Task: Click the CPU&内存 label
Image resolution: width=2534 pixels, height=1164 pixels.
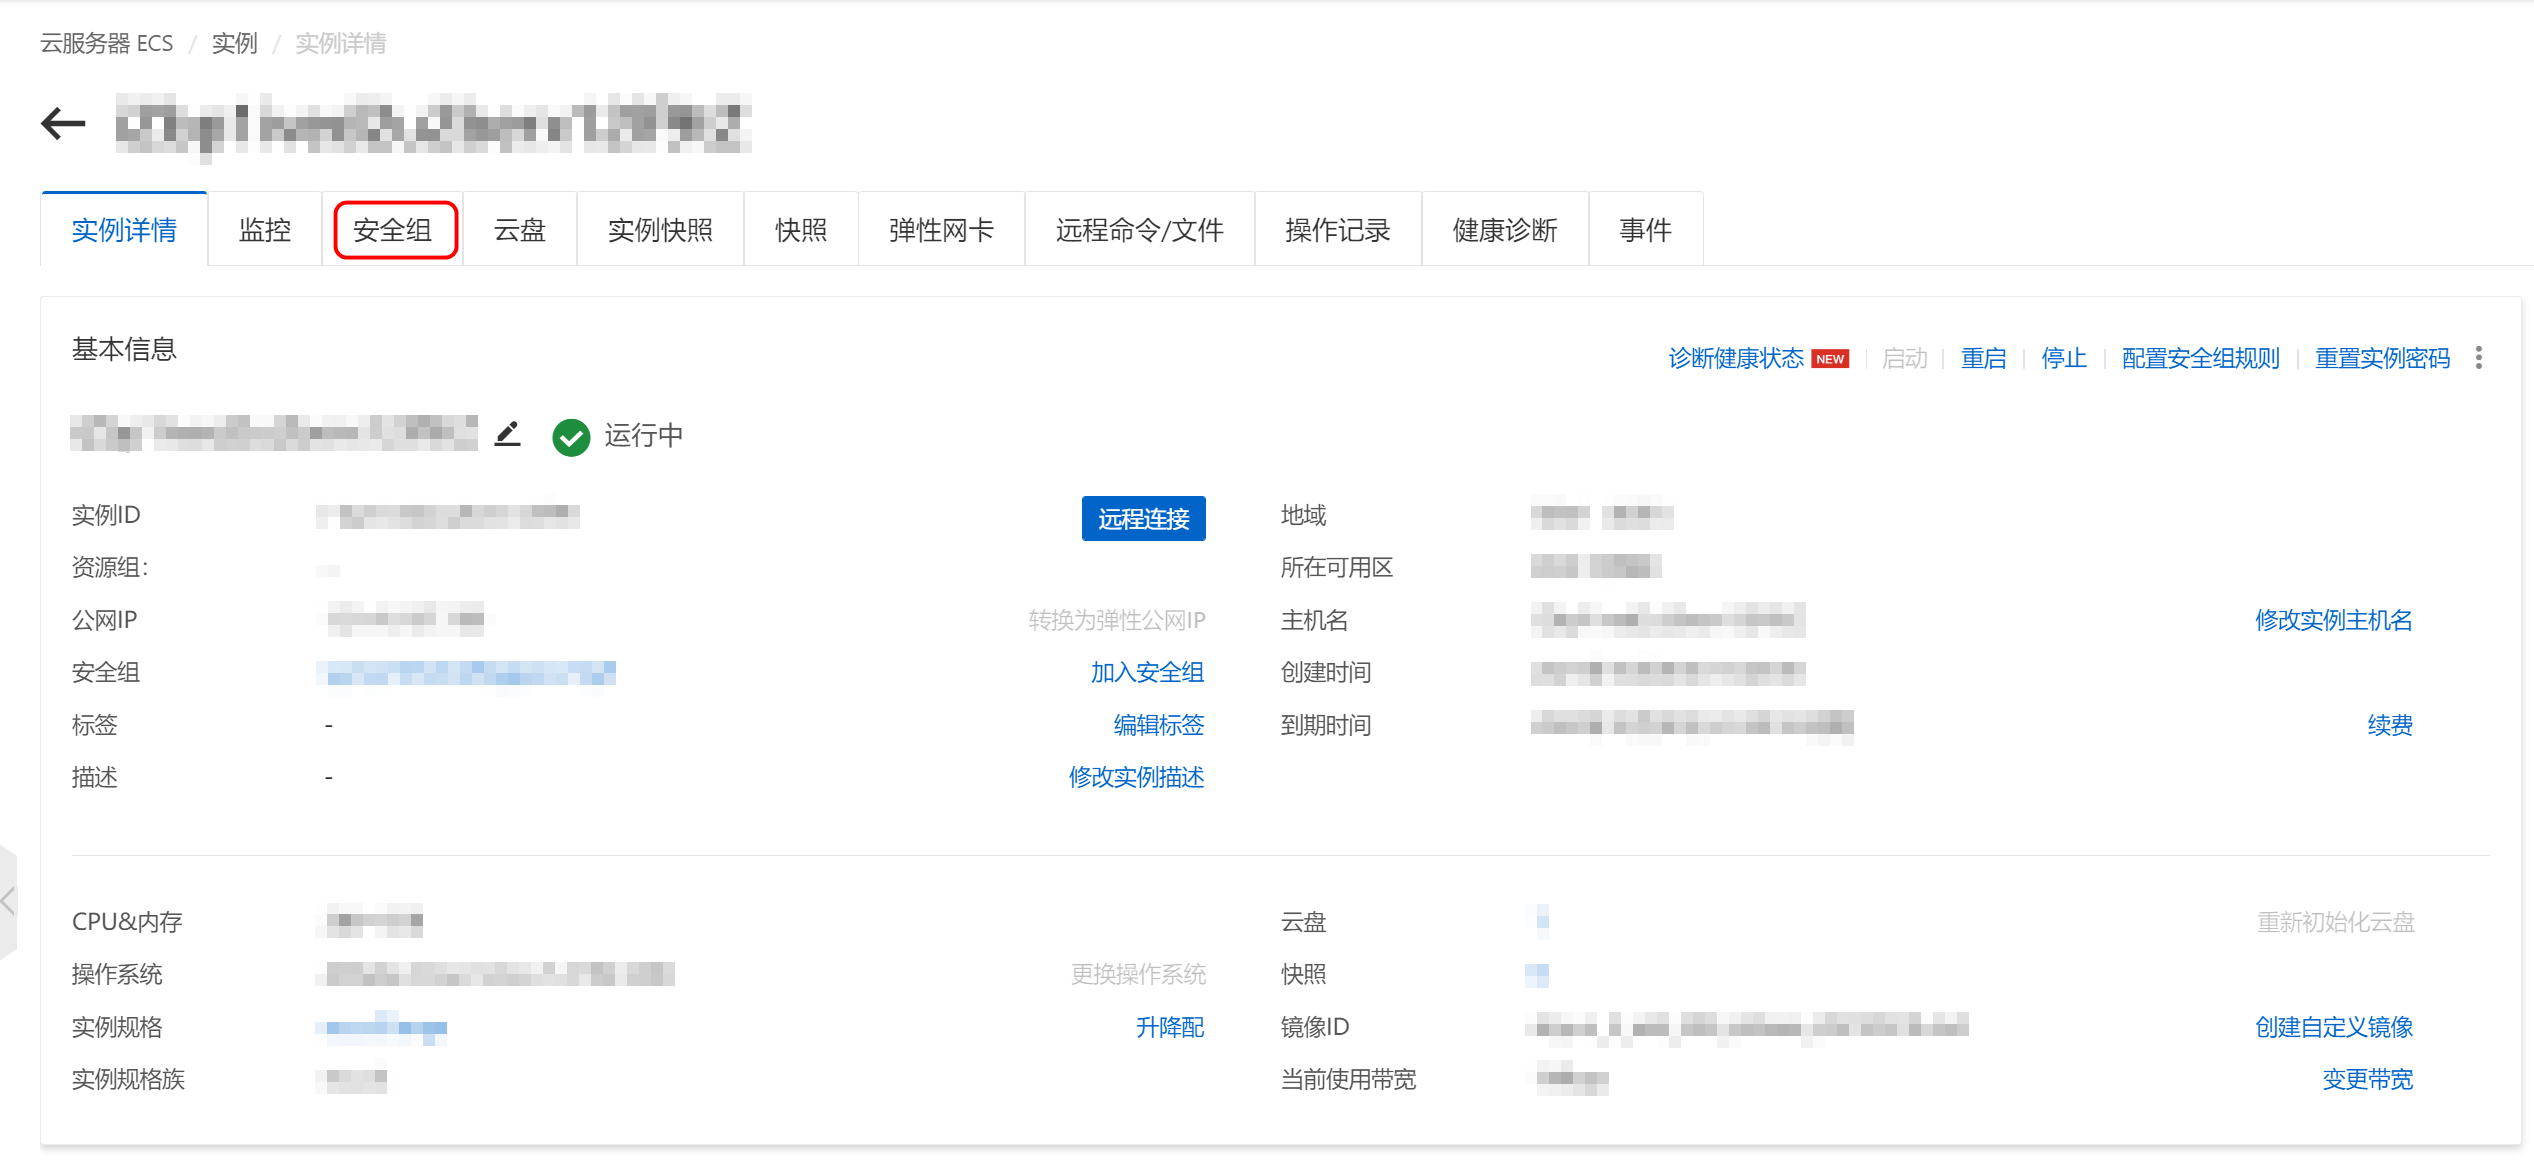Action: pos(127,922)
